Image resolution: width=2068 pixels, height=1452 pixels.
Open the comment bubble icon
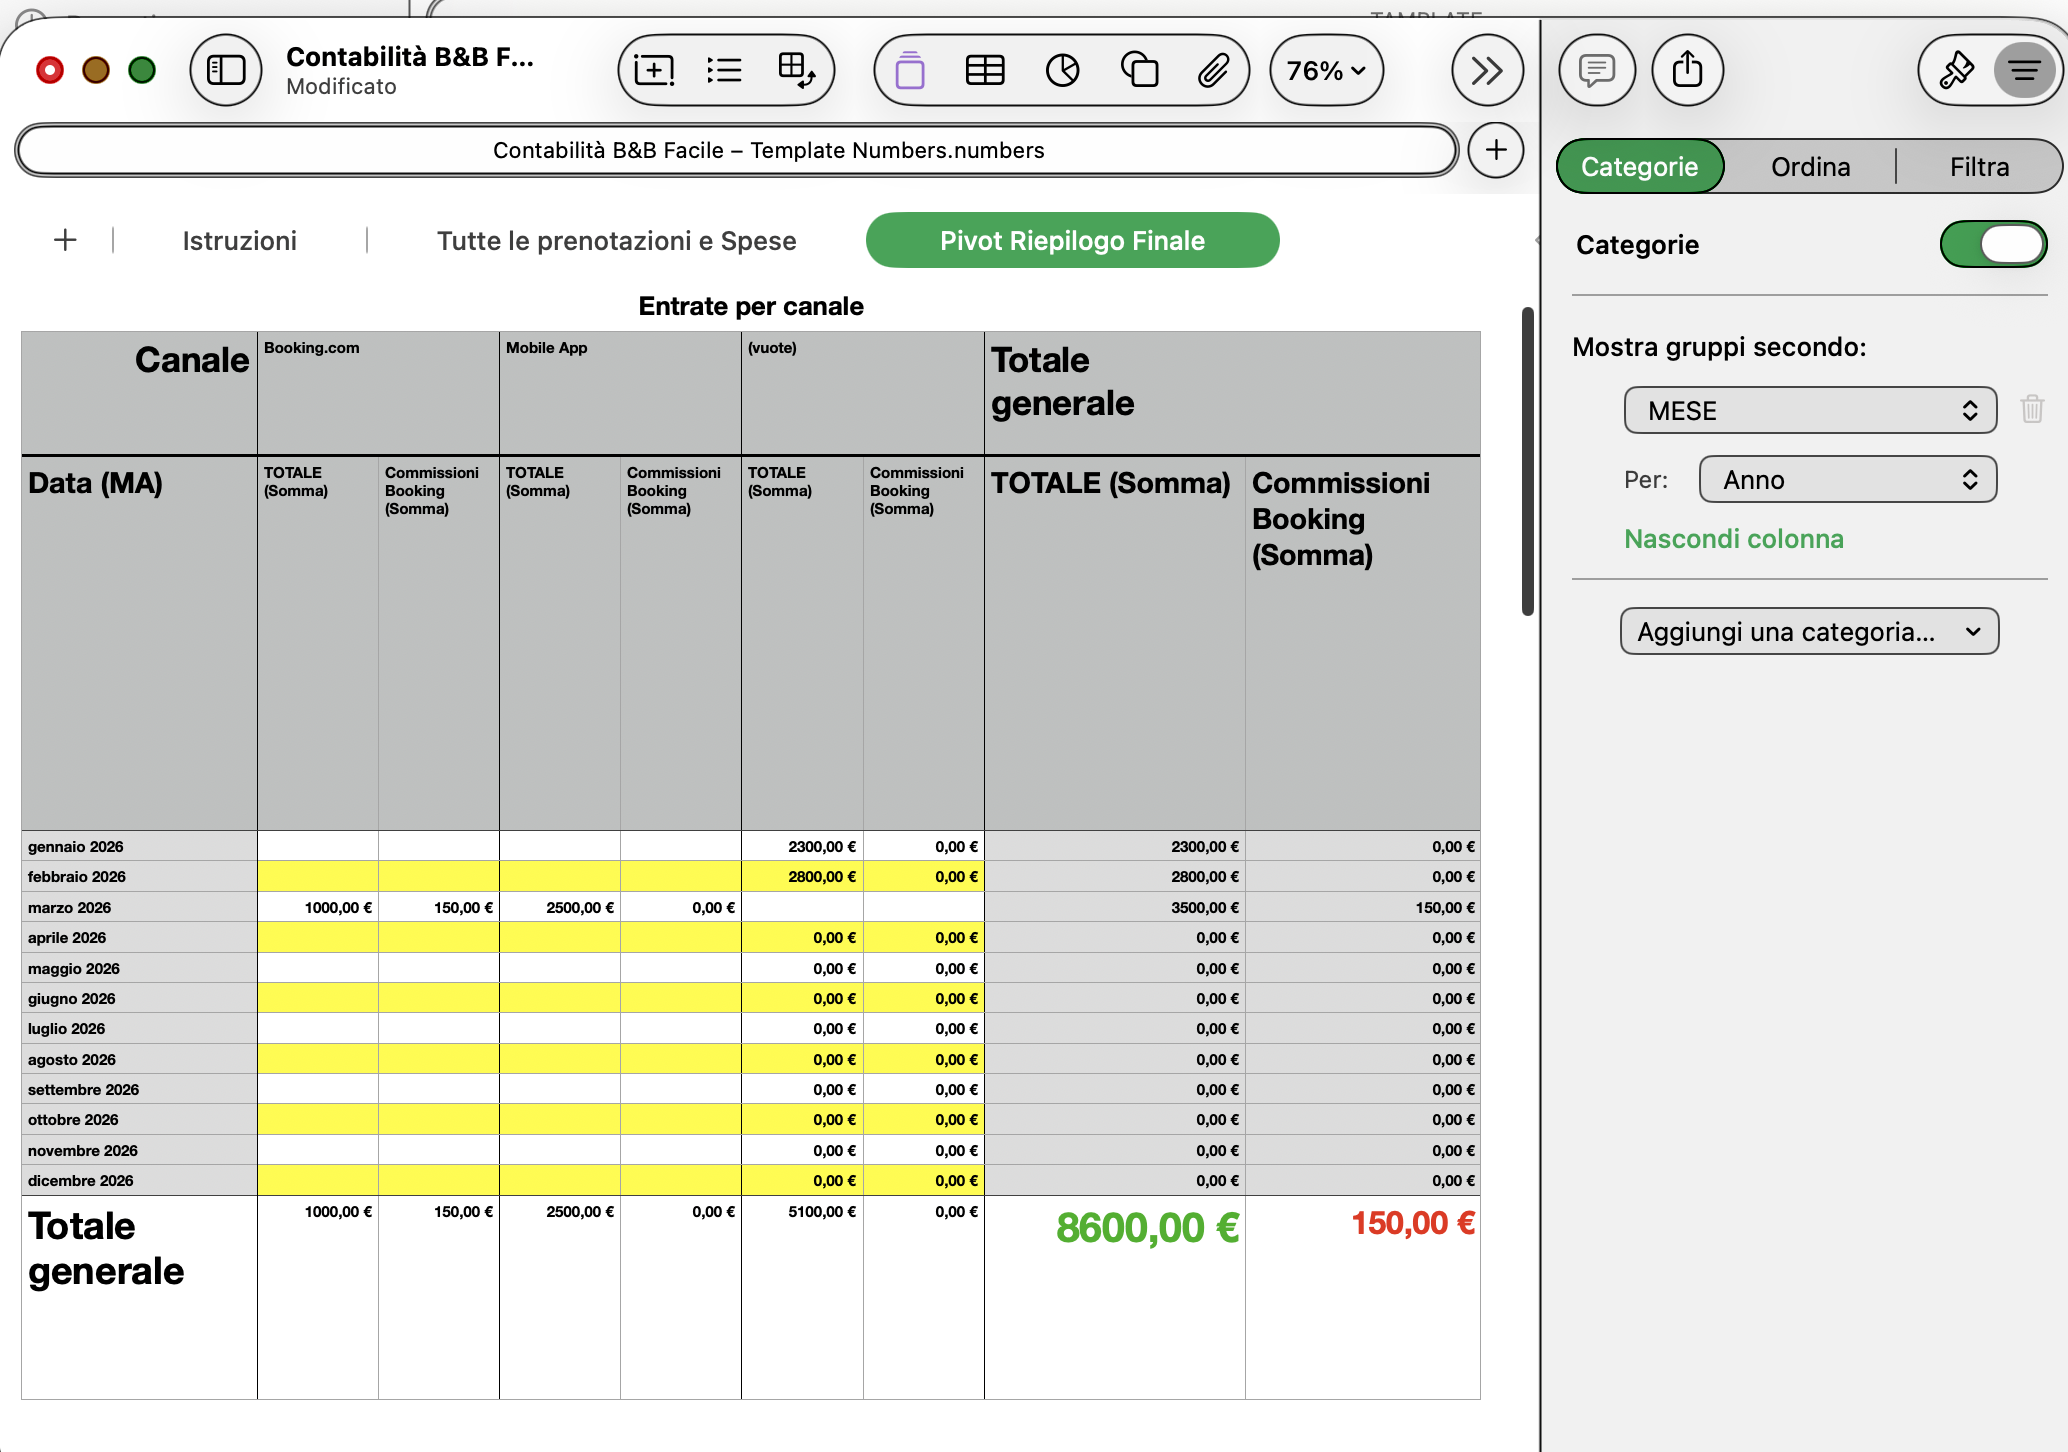pyautogui.click(x=1597, y=70)
